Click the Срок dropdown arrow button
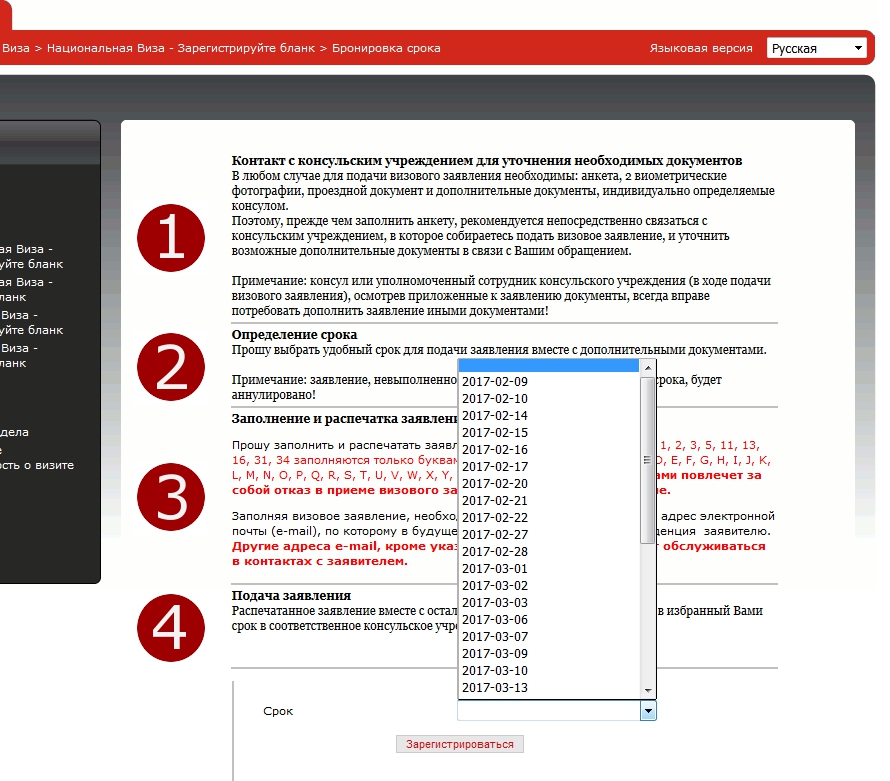890x781 pixels. coord(648,711)
